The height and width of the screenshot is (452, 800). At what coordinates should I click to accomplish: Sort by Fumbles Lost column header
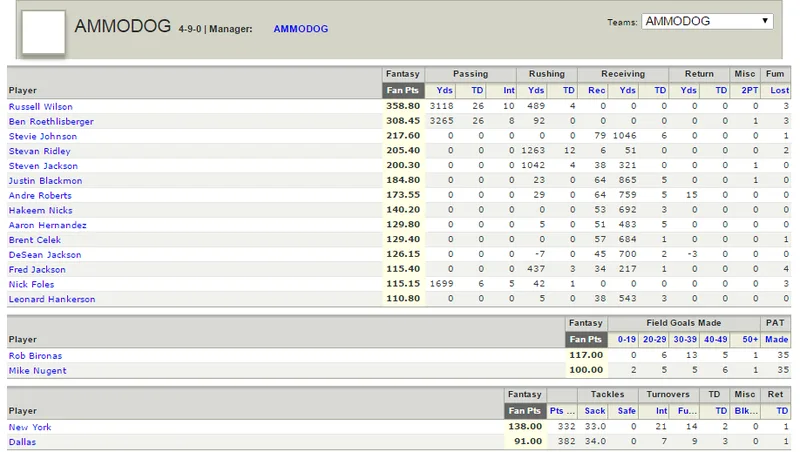(x=780, y=90)
